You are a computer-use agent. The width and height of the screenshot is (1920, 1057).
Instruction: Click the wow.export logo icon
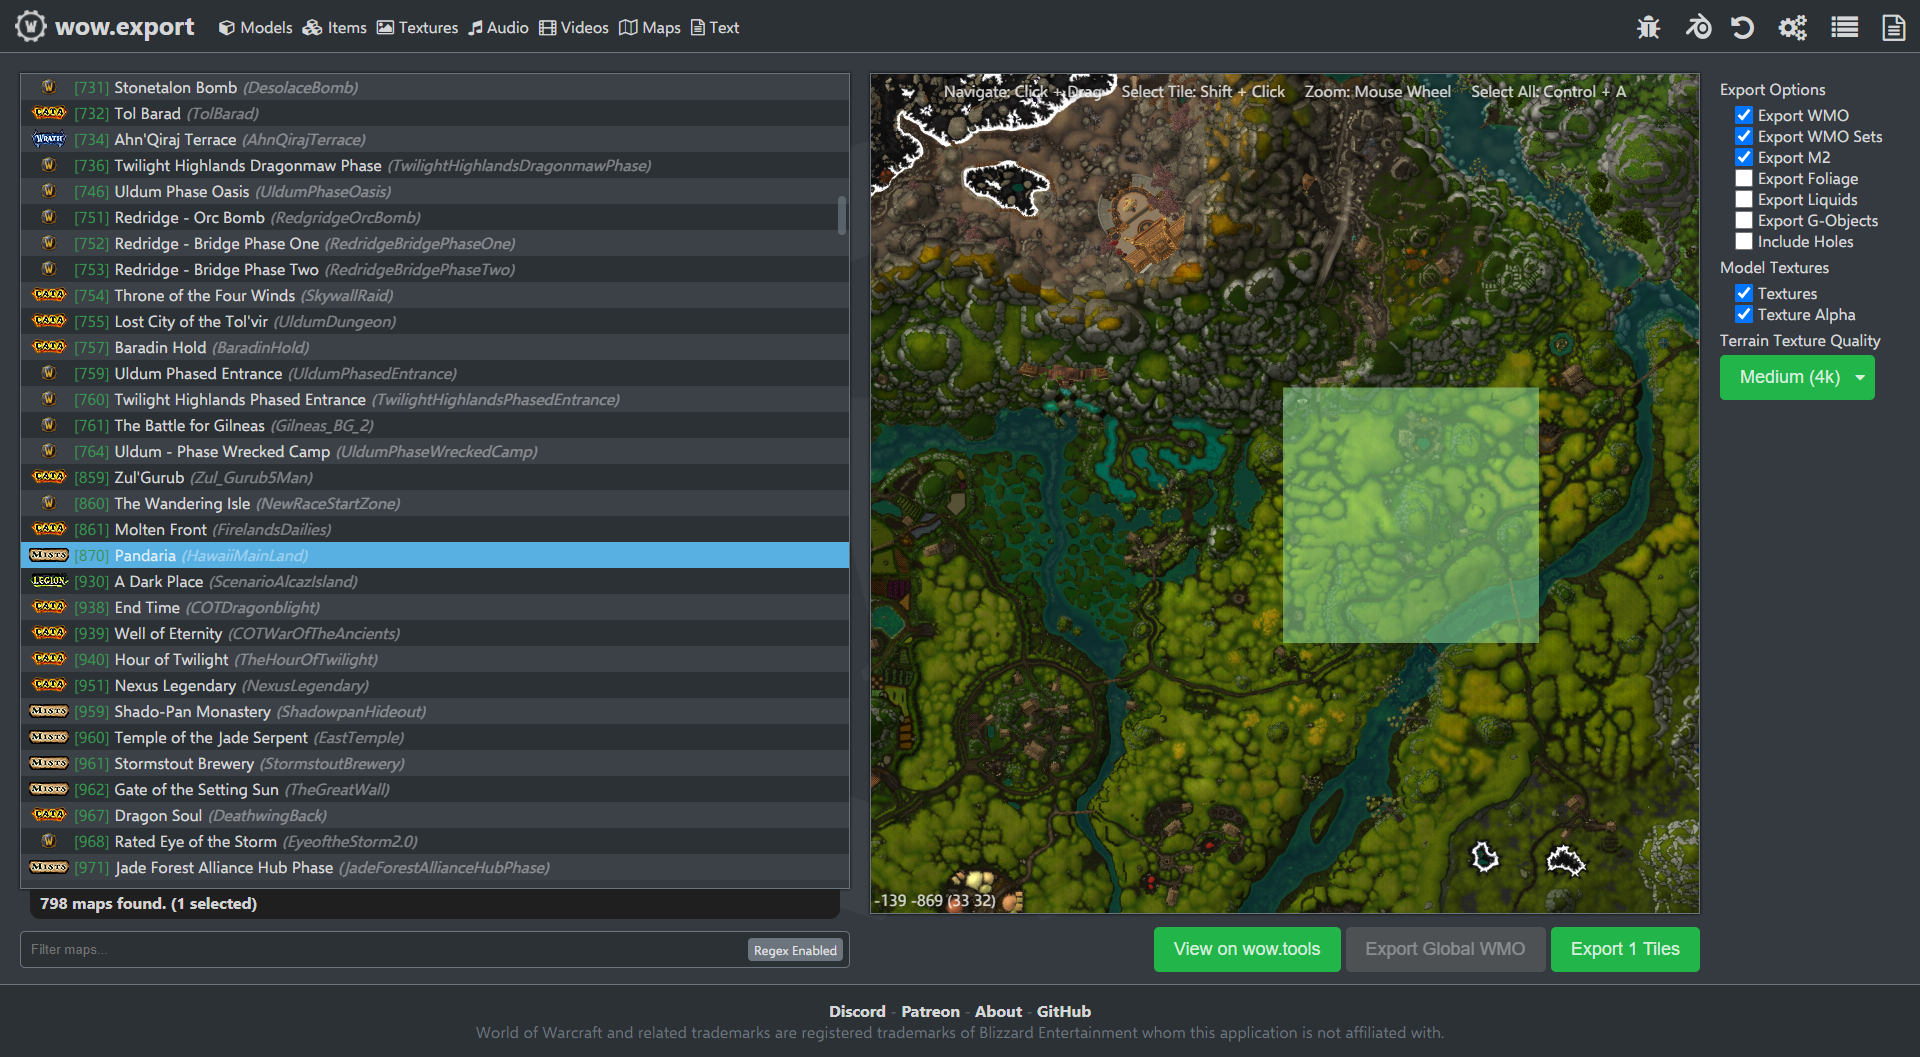click(30, 26)
